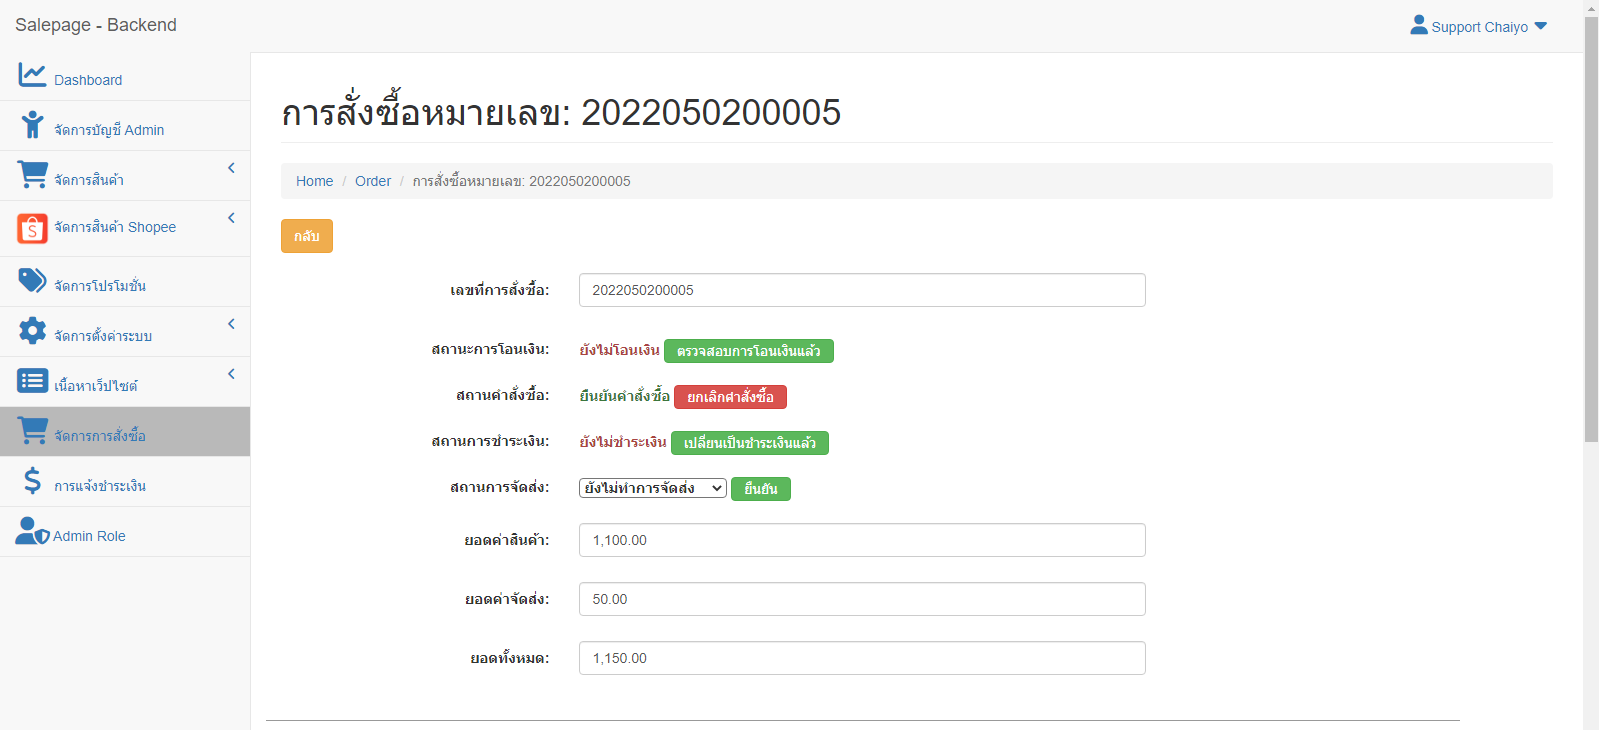
Task: Go to Home in the breadcrumb
Action: (x=314, y=181)
